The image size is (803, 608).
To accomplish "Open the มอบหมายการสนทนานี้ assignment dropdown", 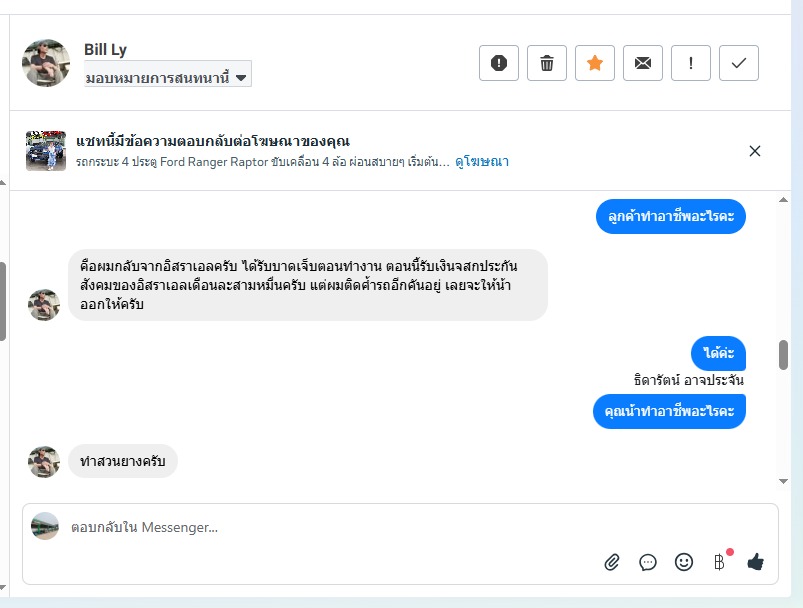I will pos(167,75).
